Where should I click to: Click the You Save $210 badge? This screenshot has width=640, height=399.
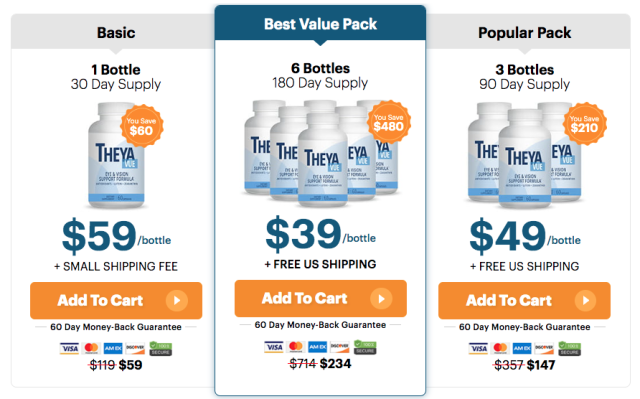pyautogui.click(x=584, y=124)
